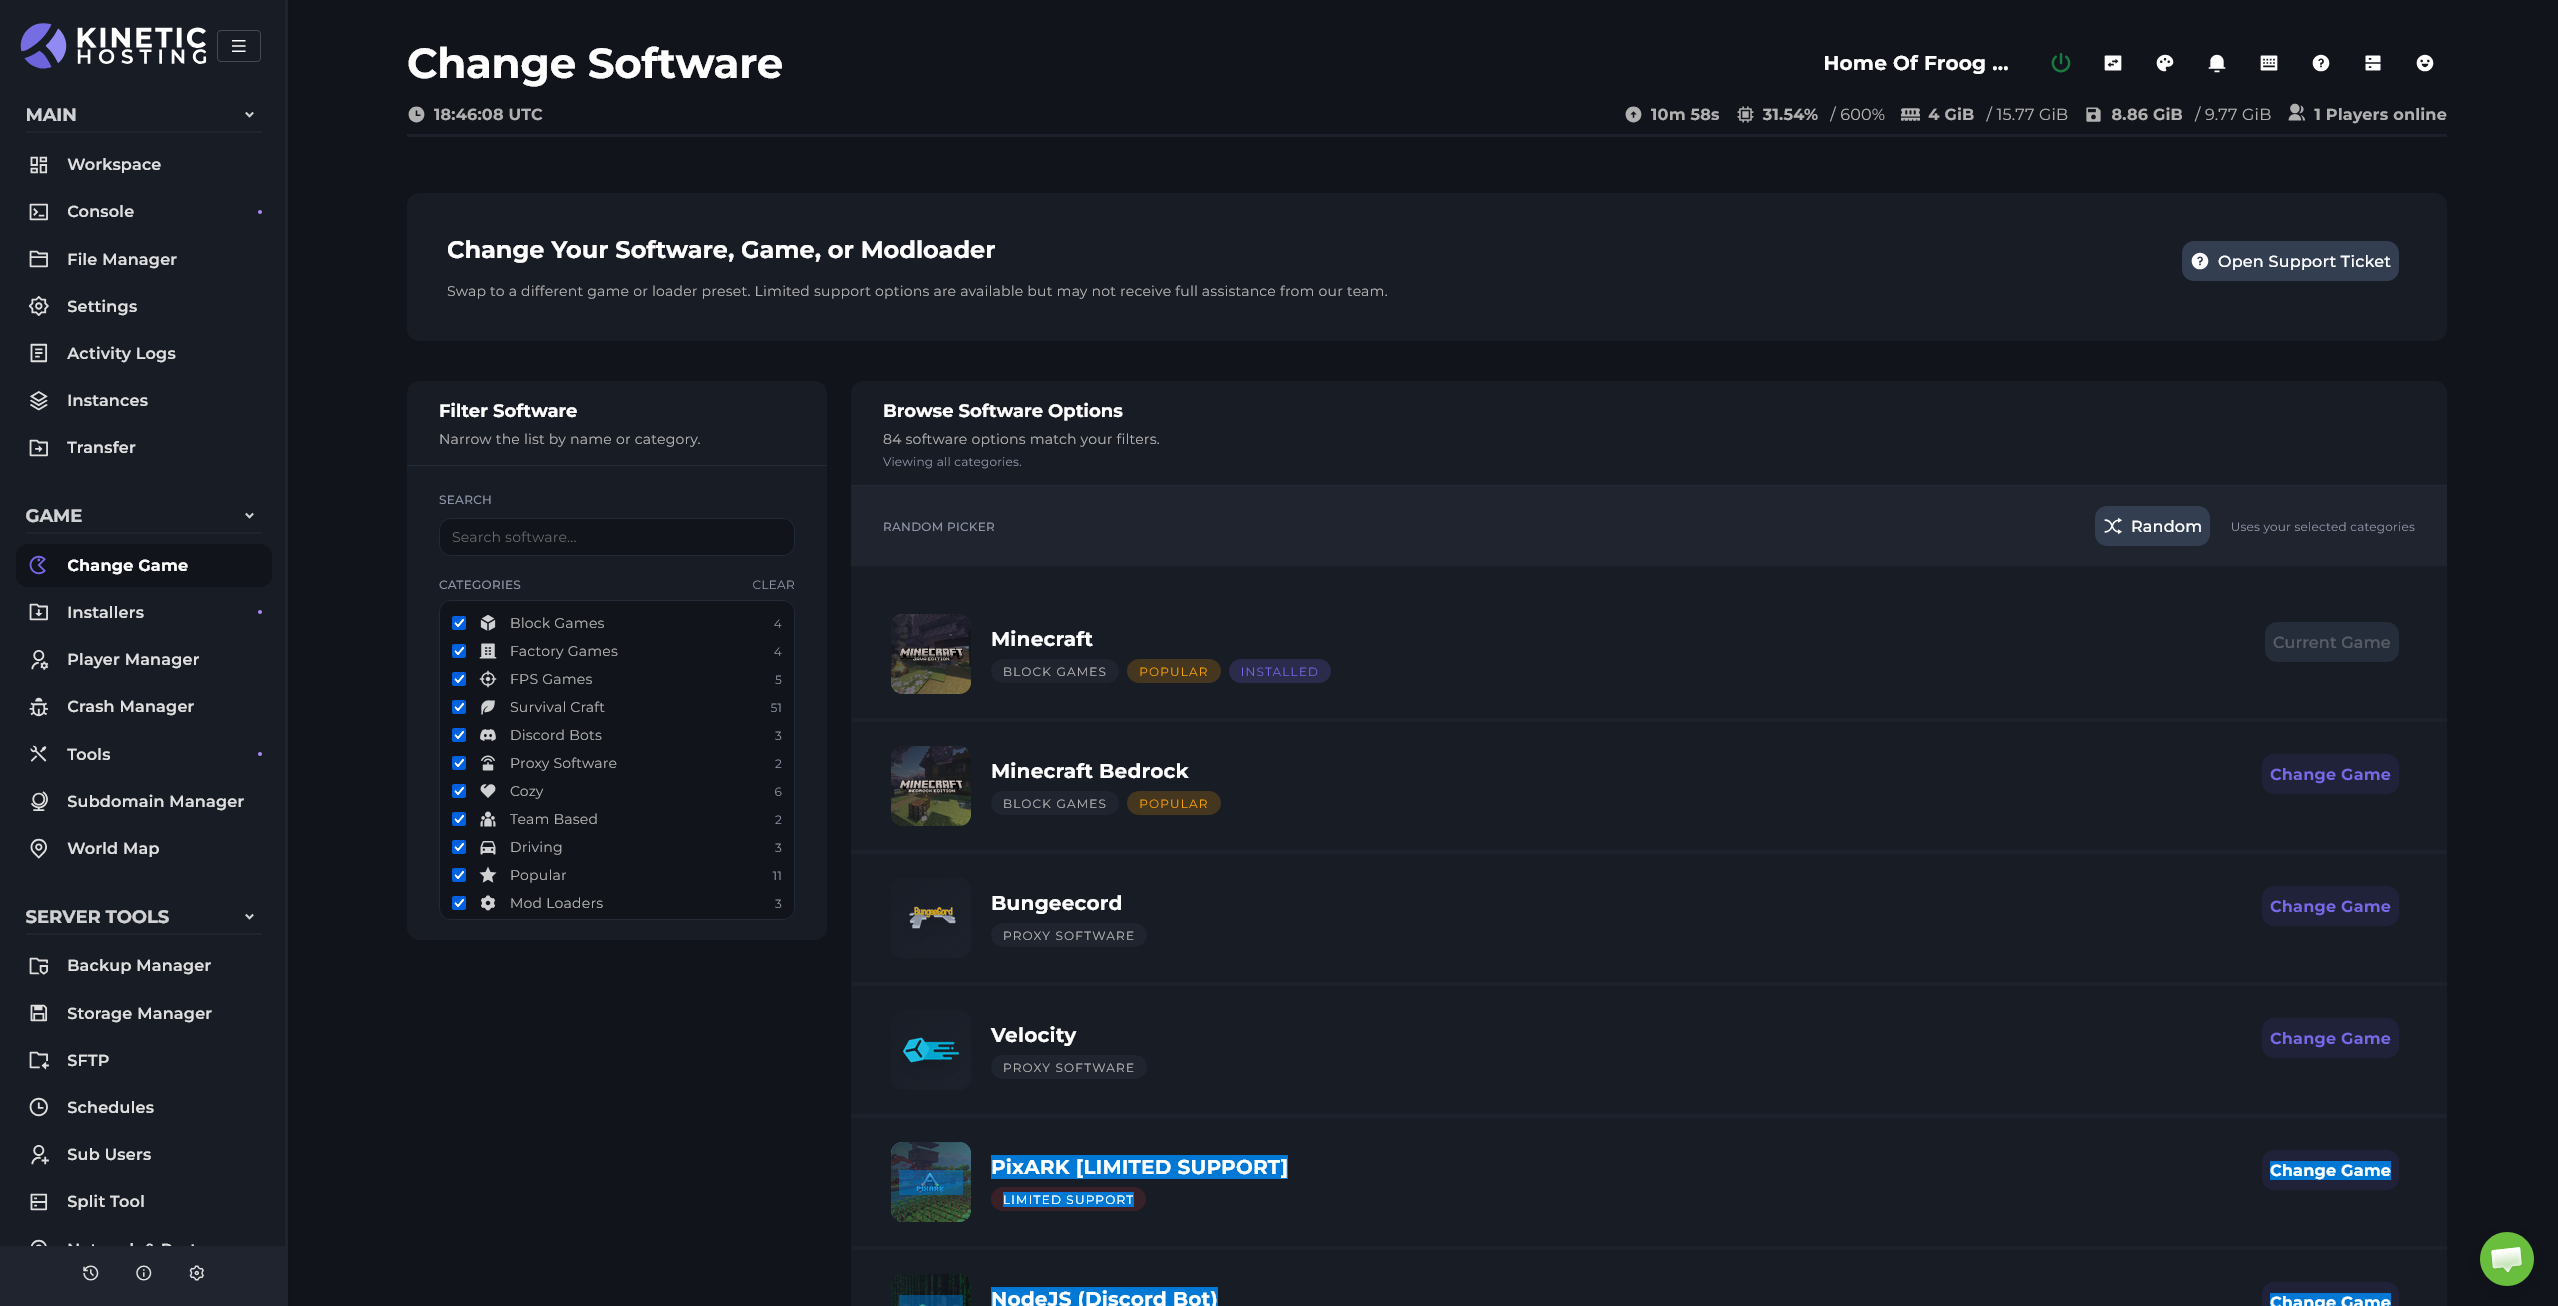Image resolution: width=2558 pixels, height=1306 pixels.
Task: Open the Crash Manager page
Action: click(143, 706)
